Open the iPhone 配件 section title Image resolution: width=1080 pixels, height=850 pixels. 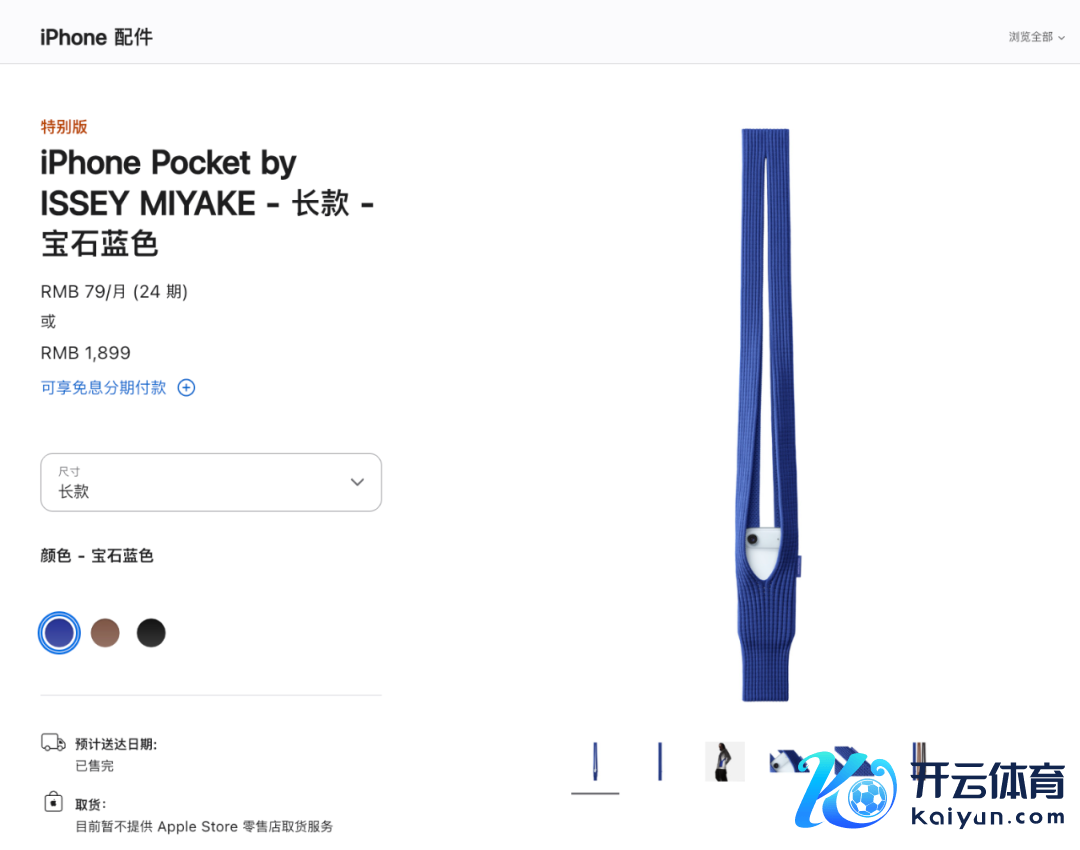(96, 37)
